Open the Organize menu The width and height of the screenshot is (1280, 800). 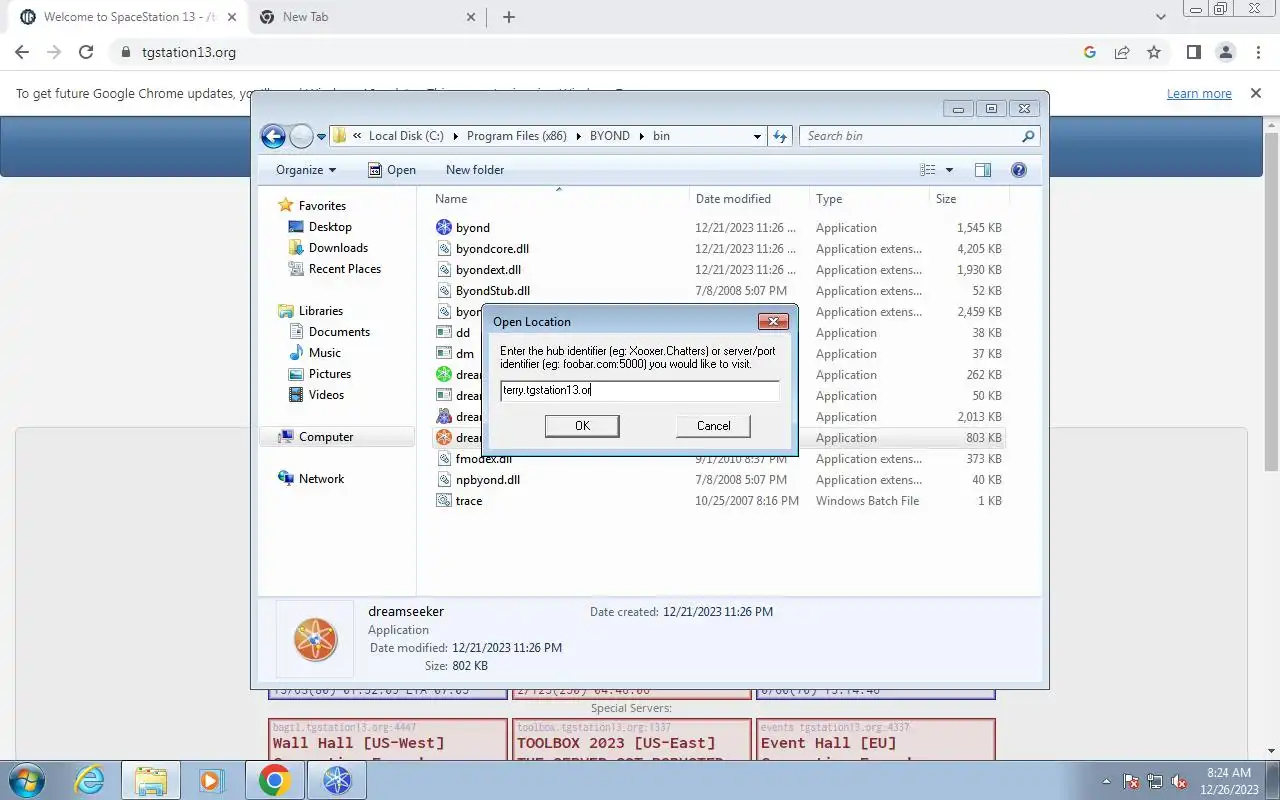pyautogui.click(x=306, y=170)
